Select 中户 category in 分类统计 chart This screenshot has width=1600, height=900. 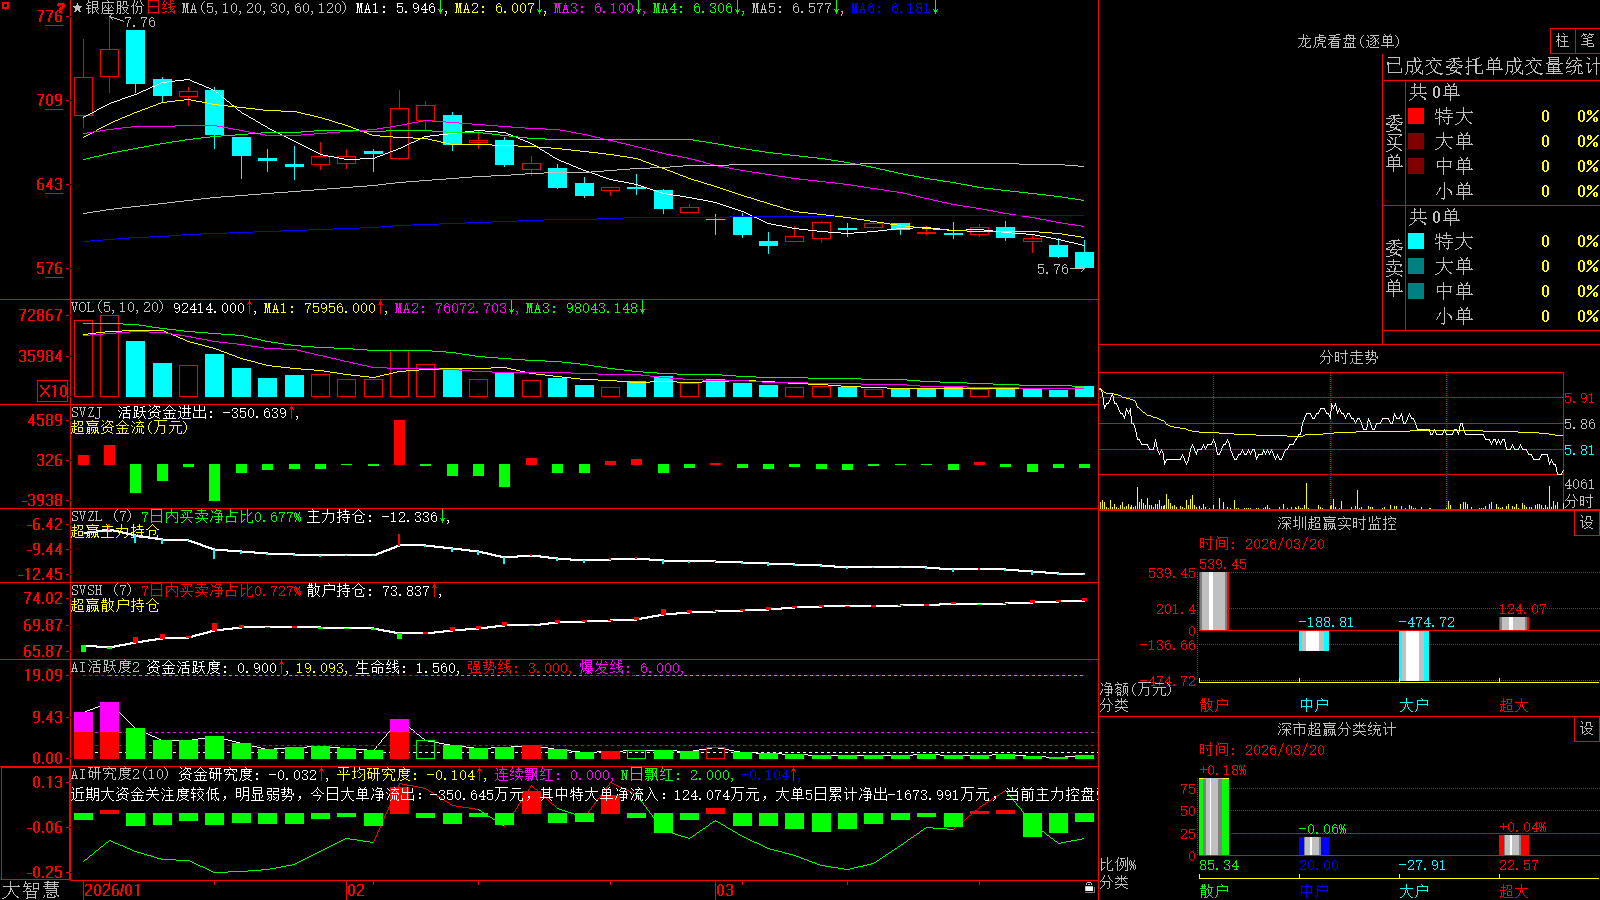coord(1314,891)
